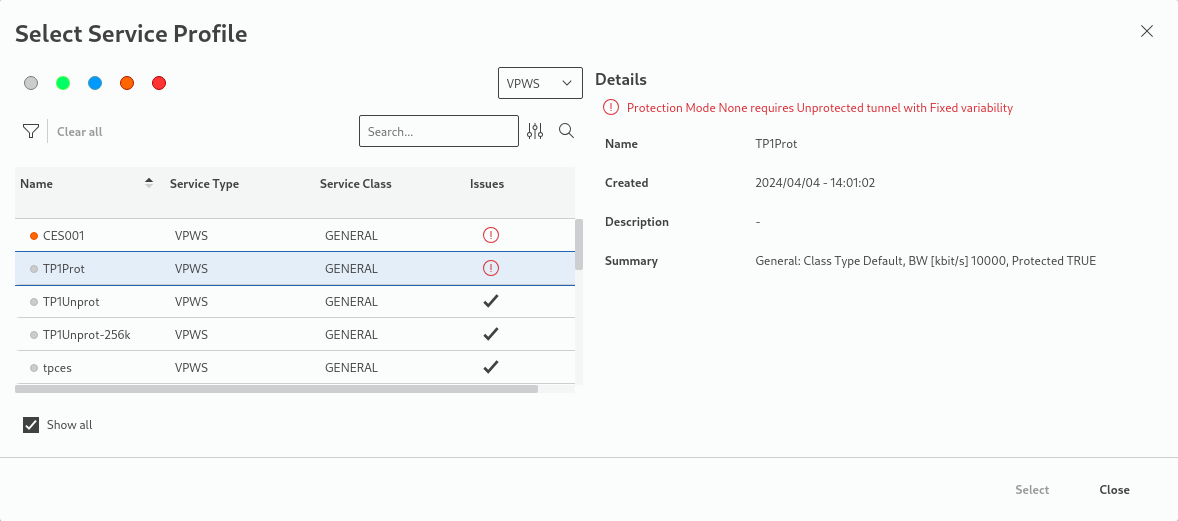Click the Service Class column header
1178x521 pixels.
[355, 184]
